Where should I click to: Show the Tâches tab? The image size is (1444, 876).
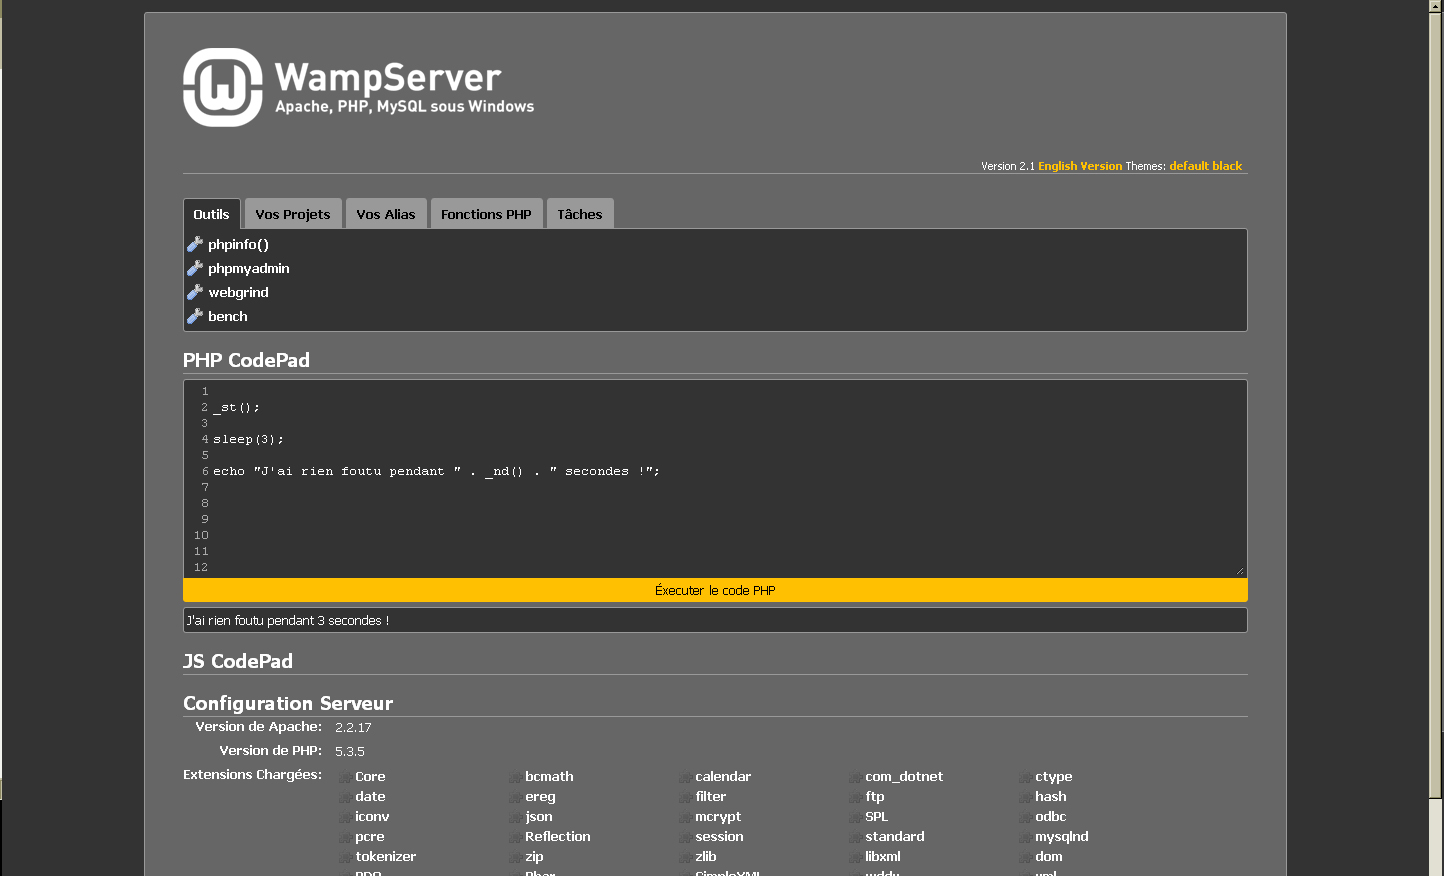tap(579, 214)
